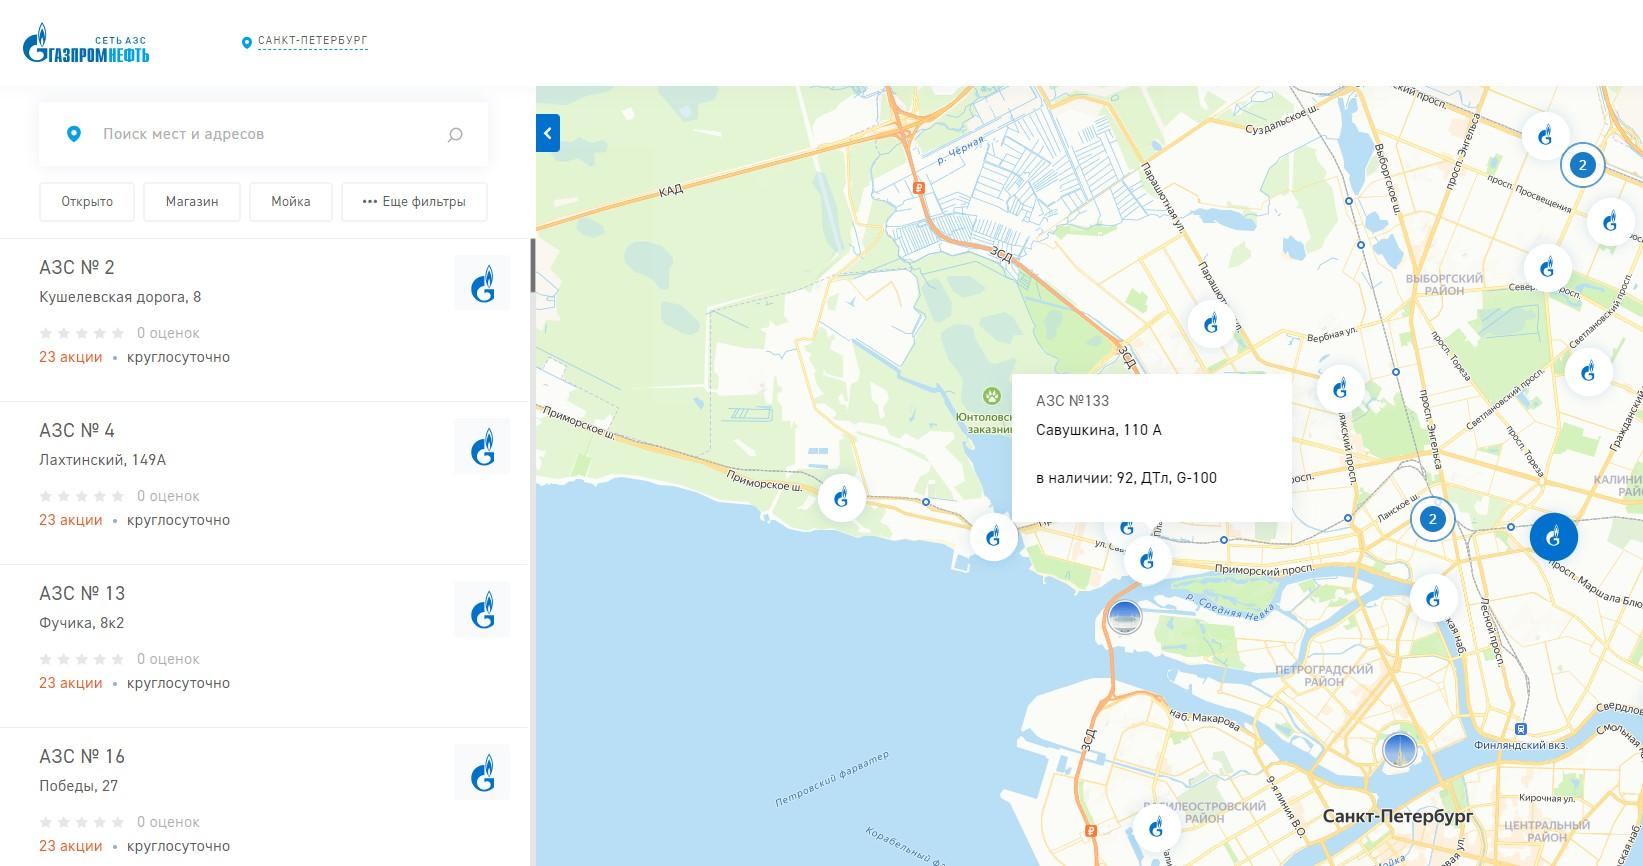
Task: Click круглосуточно label of АЗС № 4
Action: click(x=178, y=520)
